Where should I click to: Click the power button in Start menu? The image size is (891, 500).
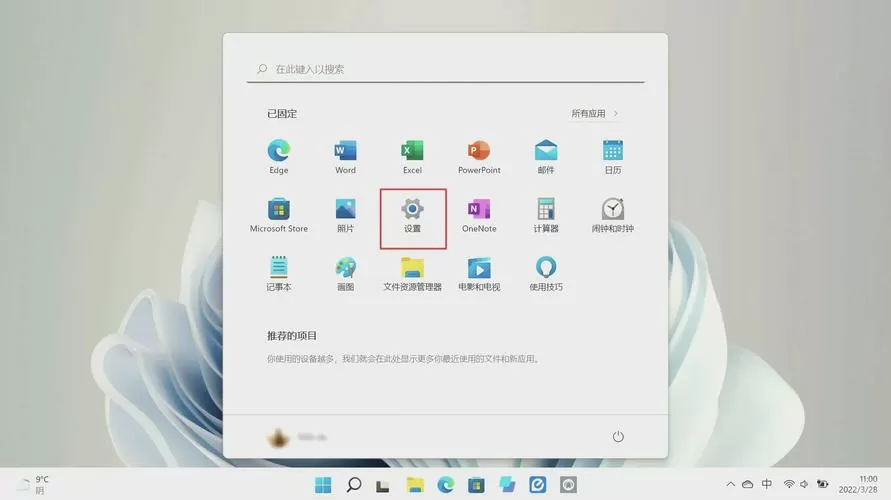(x=618, y=436)
